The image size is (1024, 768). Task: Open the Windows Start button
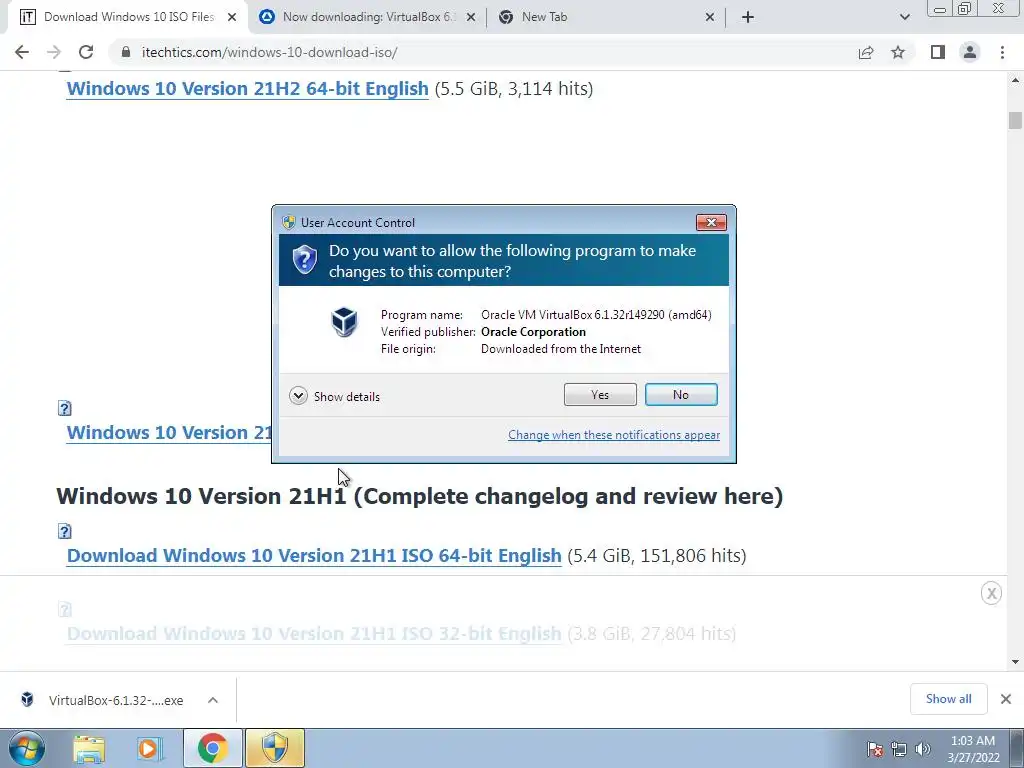point(27,748)
